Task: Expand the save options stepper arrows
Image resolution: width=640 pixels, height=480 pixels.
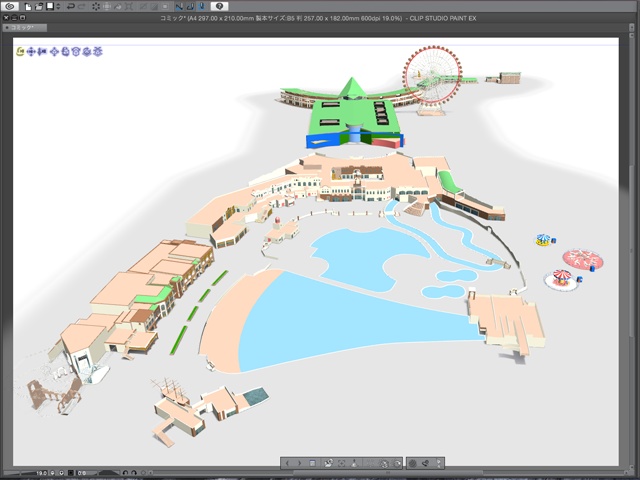Action: click(x=58, y=6)
